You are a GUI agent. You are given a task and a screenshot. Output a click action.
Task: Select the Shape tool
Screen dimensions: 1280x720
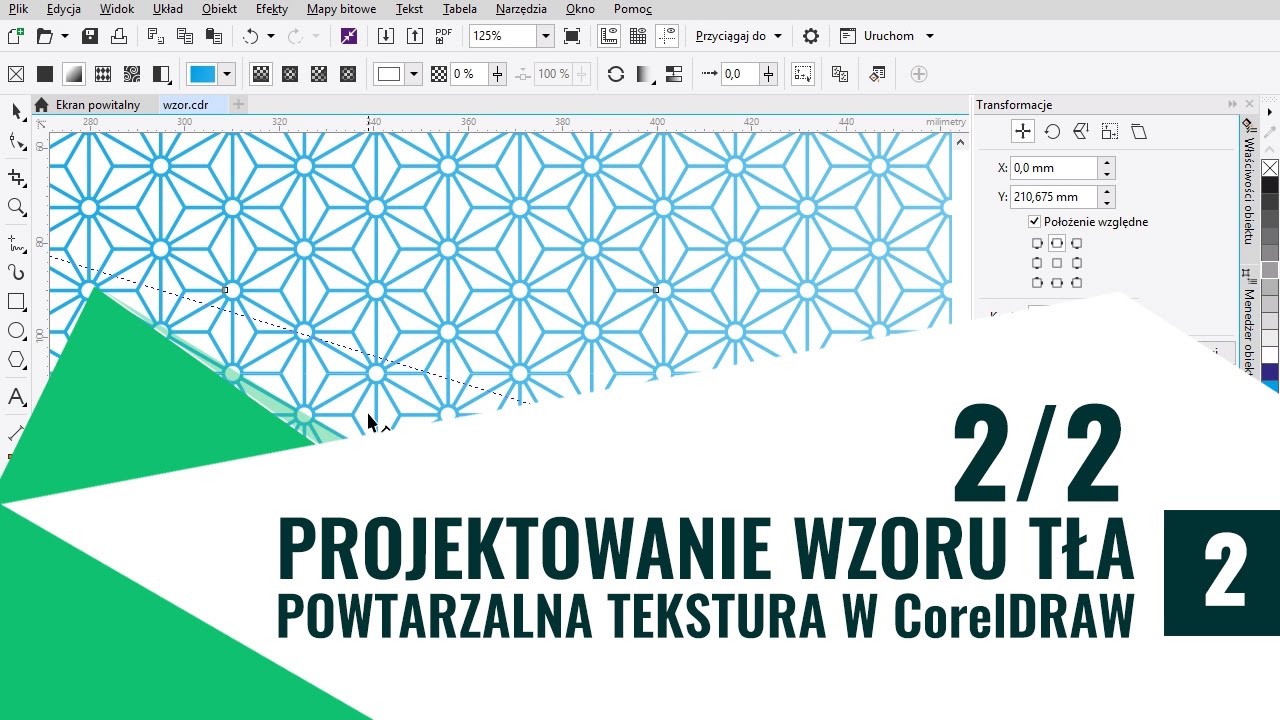click(16, 142)
